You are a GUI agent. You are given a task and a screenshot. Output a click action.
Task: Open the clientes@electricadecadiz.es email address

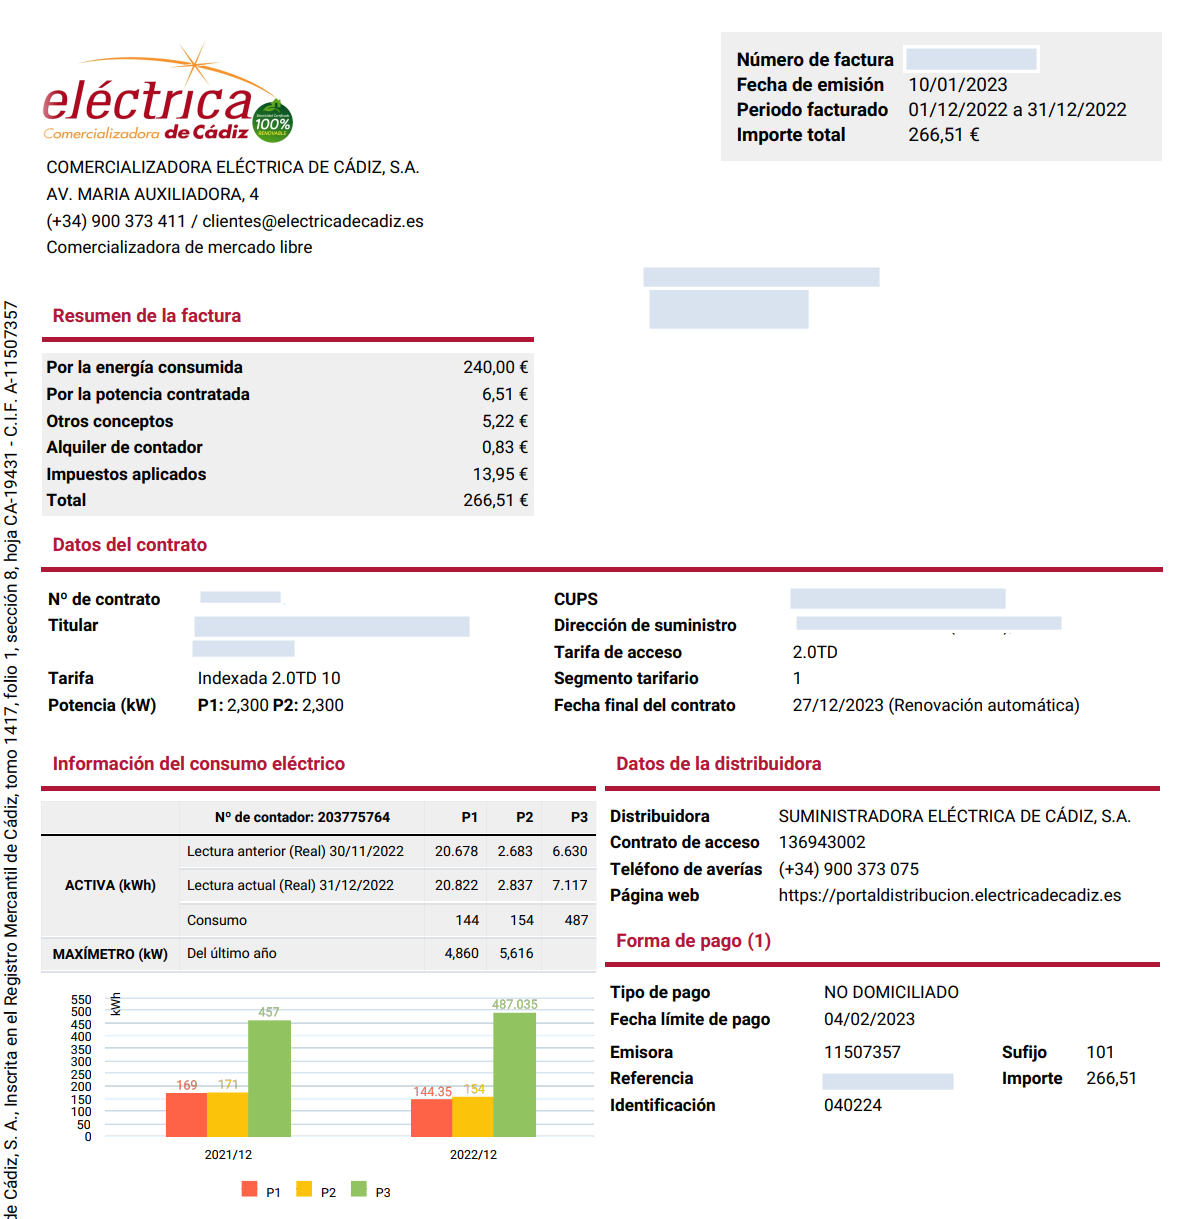313,221
